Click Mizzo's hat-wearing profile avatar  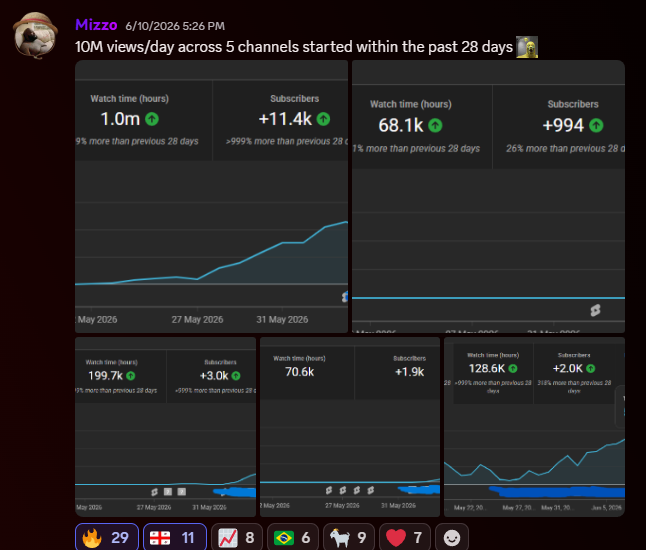(x=35, y=35)
